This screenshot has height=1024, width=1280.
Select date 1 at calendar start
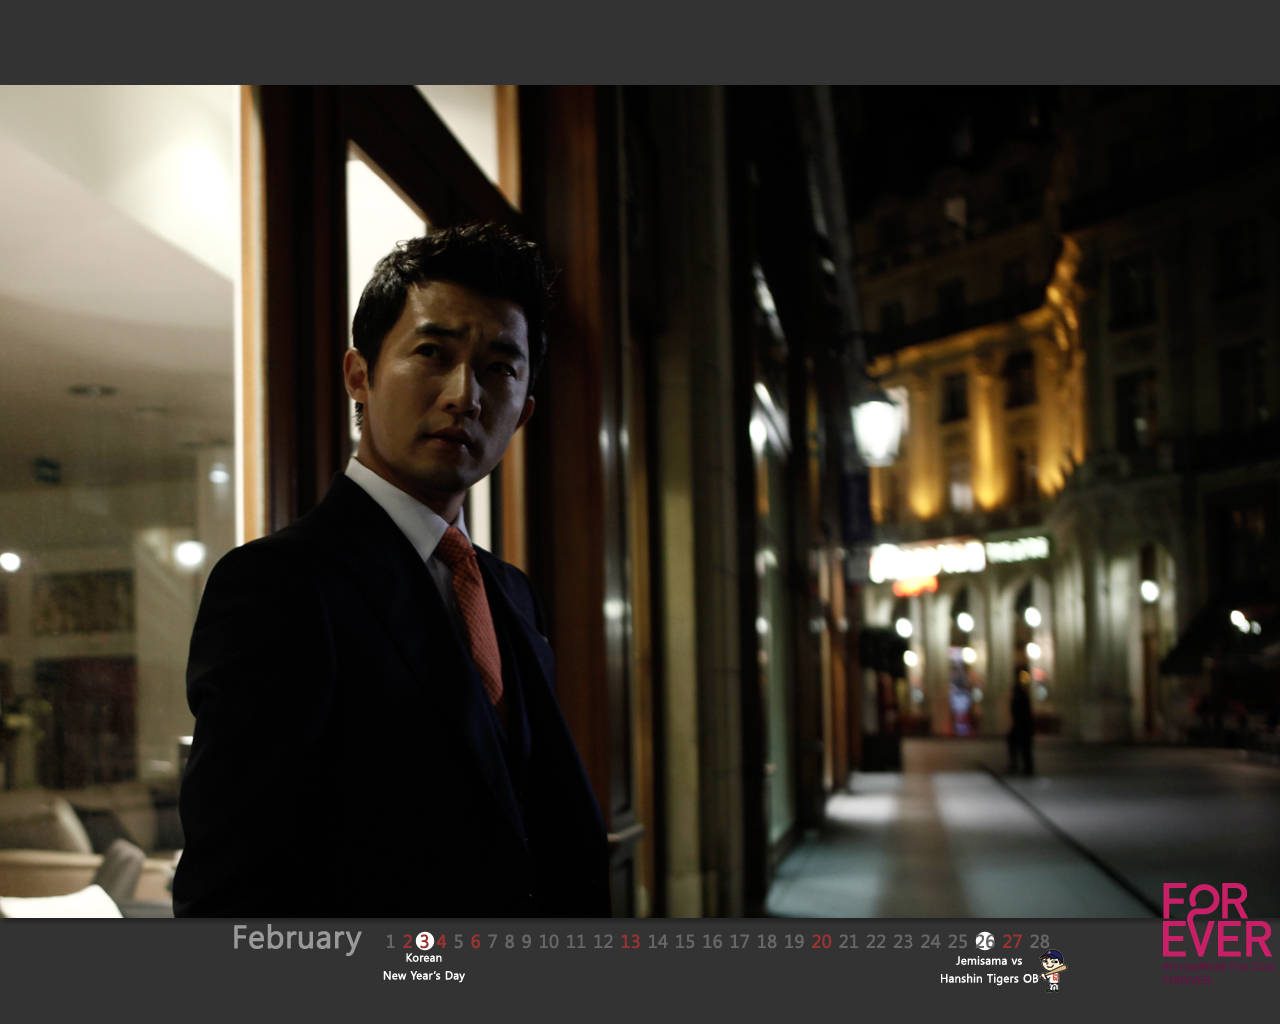pos(390,941)
